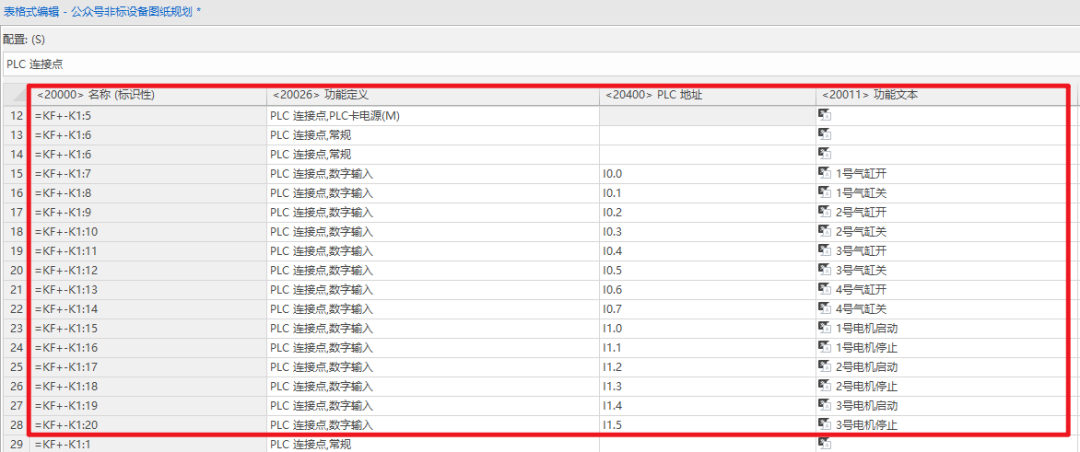Click the translation icon in row 12

tap(824, 115)
